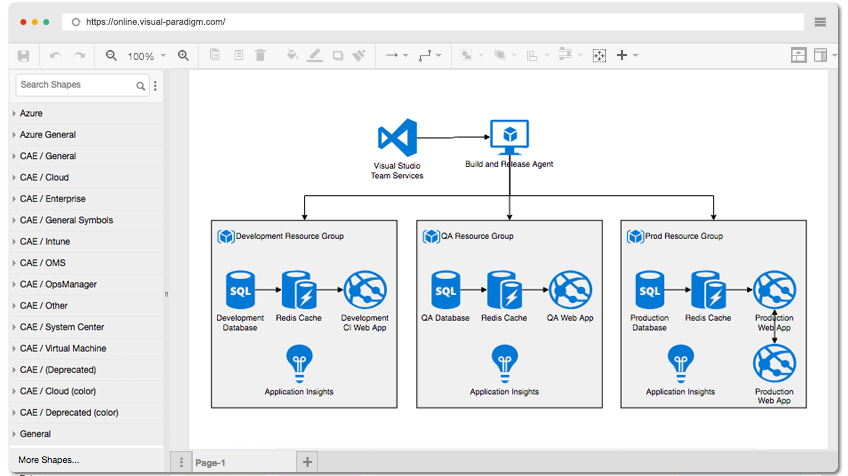Click the Development Resource Group label
Image resolution: width=848 pixels, height=476 pixels.
coord(290,236)
